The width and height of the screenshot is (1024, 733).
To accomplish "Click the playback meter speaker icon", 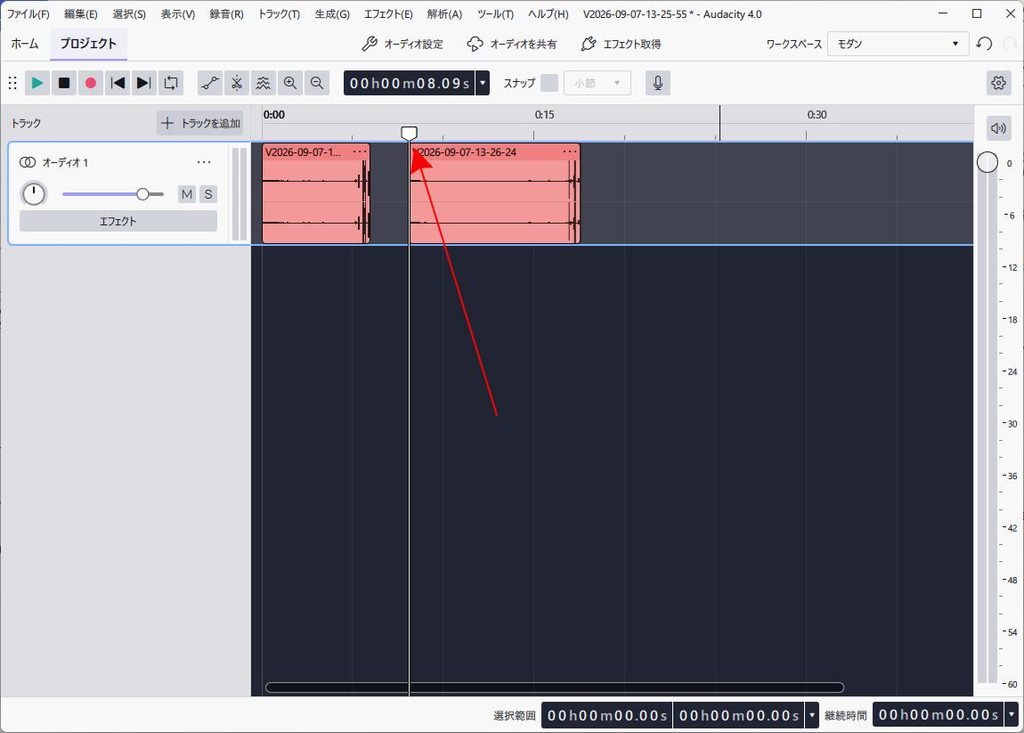I will click(x=998, y=128).
